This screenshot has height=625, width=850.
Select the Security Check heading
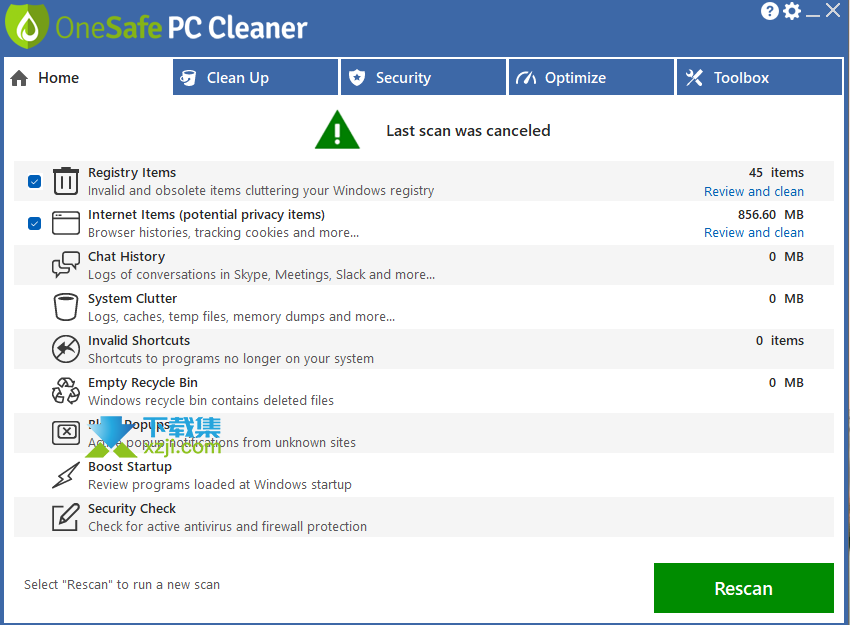coord(132,508)
